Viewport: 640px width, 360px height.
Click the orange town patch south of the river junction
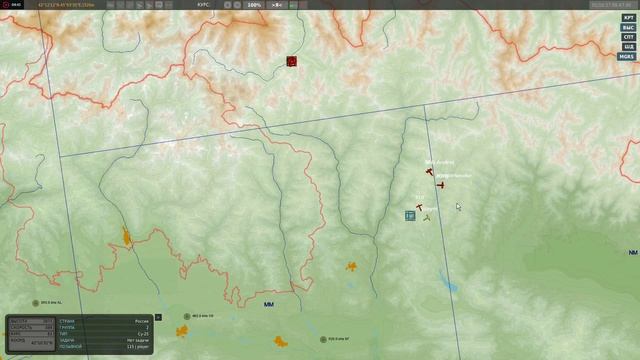[351, 267]
